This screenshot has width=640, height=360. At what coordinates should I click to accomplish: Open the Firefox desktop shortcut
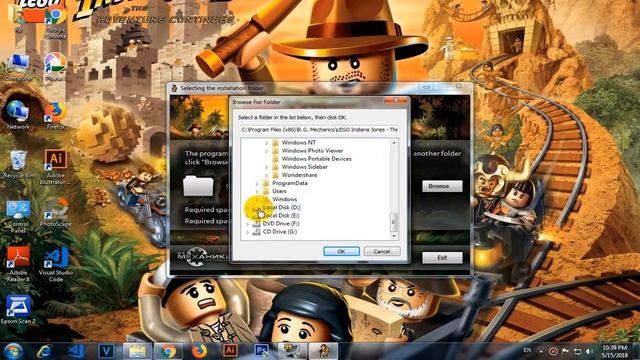click(x=56, y=116)
